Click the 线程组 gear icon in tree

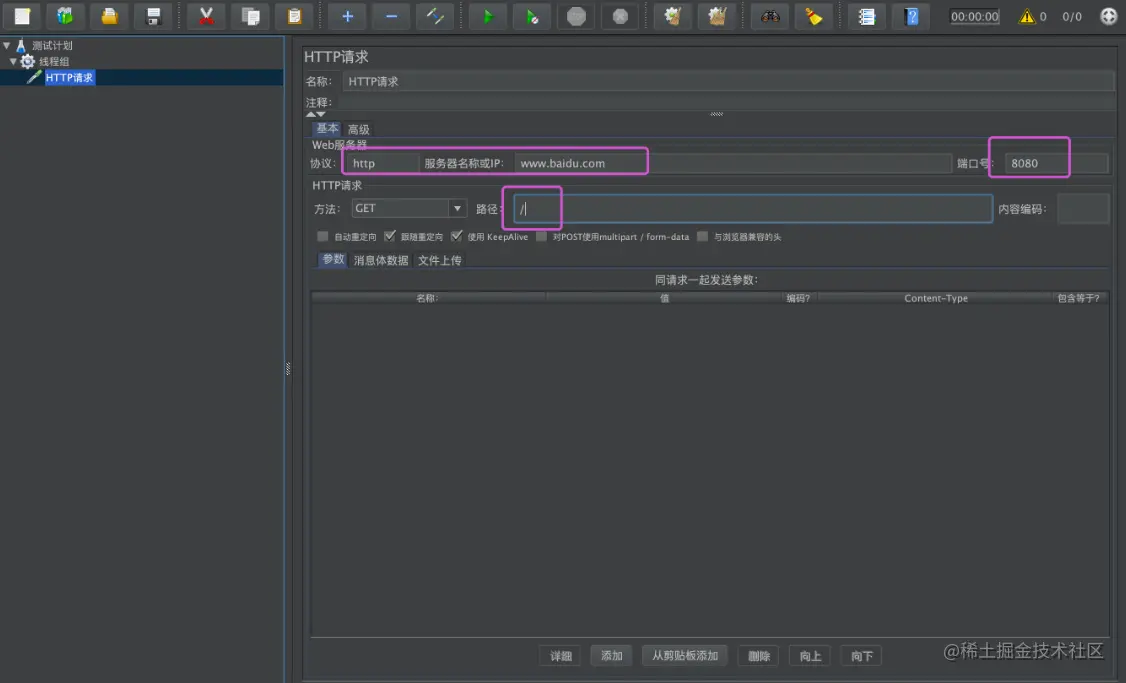coord(27,61)
